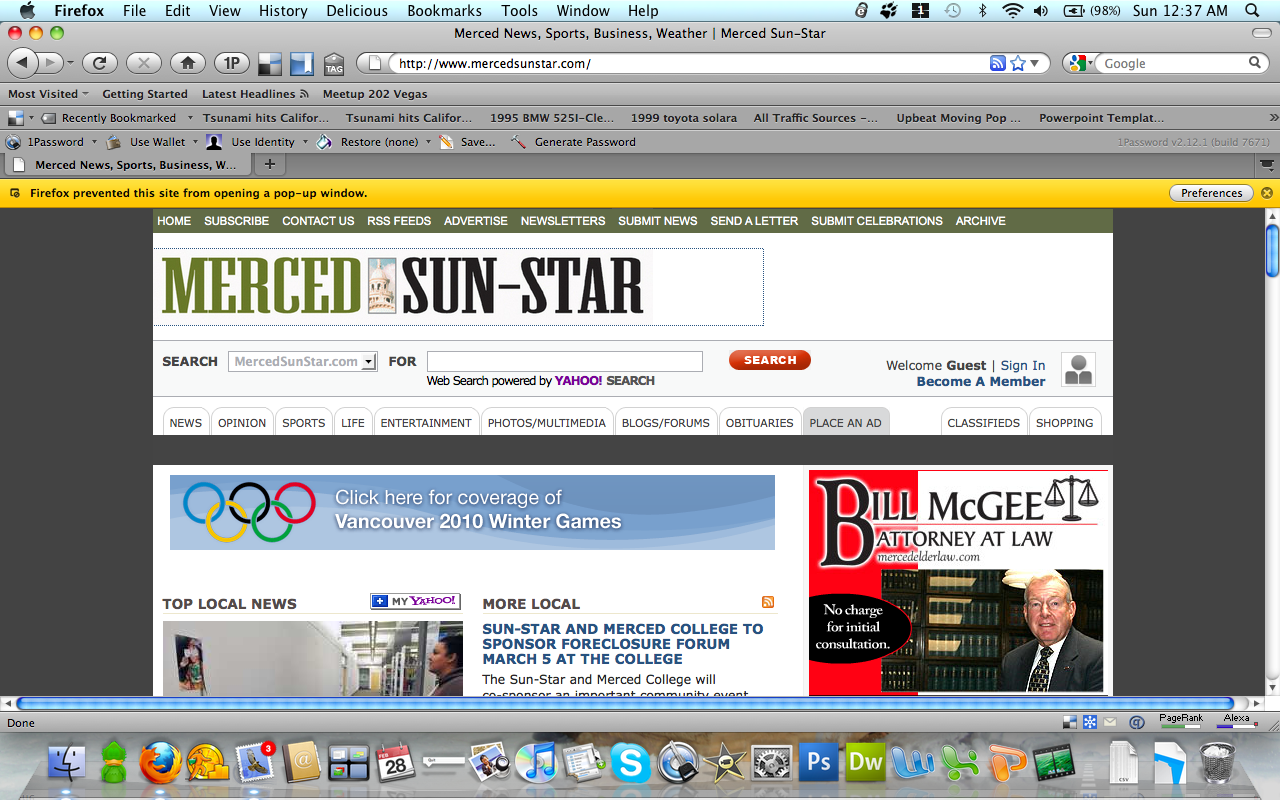
Task: Click the Wi-Fi icon in menu bar
Action: pos(1013,11)
